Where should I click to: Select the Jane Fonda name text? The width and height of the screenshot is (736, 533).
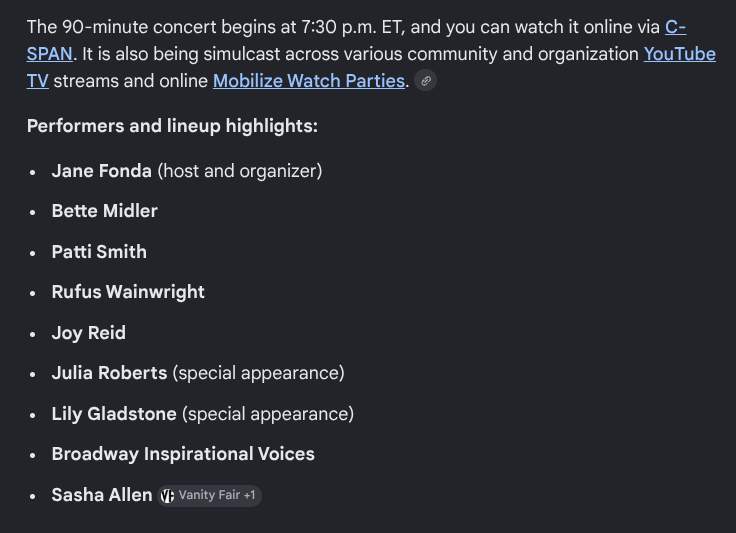tap(102, 171)
